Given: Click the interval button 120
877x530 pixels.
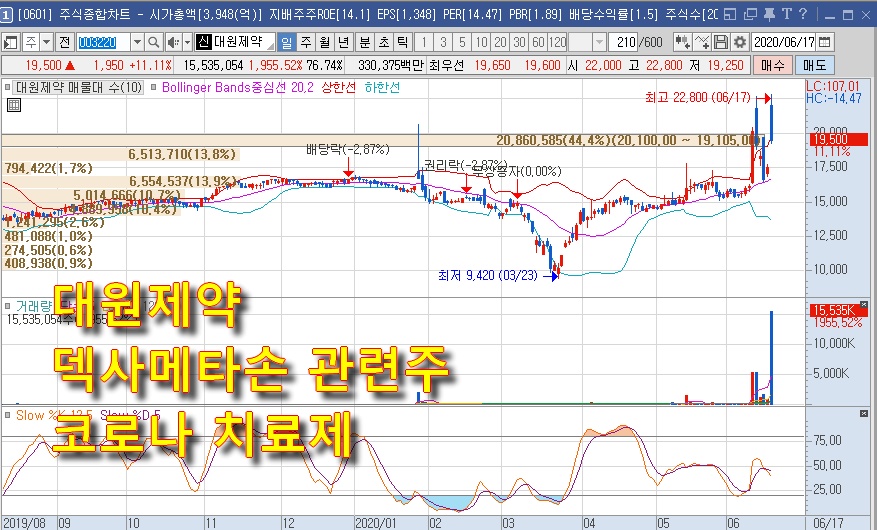Looking at the screenshot, I should (557, 42).
